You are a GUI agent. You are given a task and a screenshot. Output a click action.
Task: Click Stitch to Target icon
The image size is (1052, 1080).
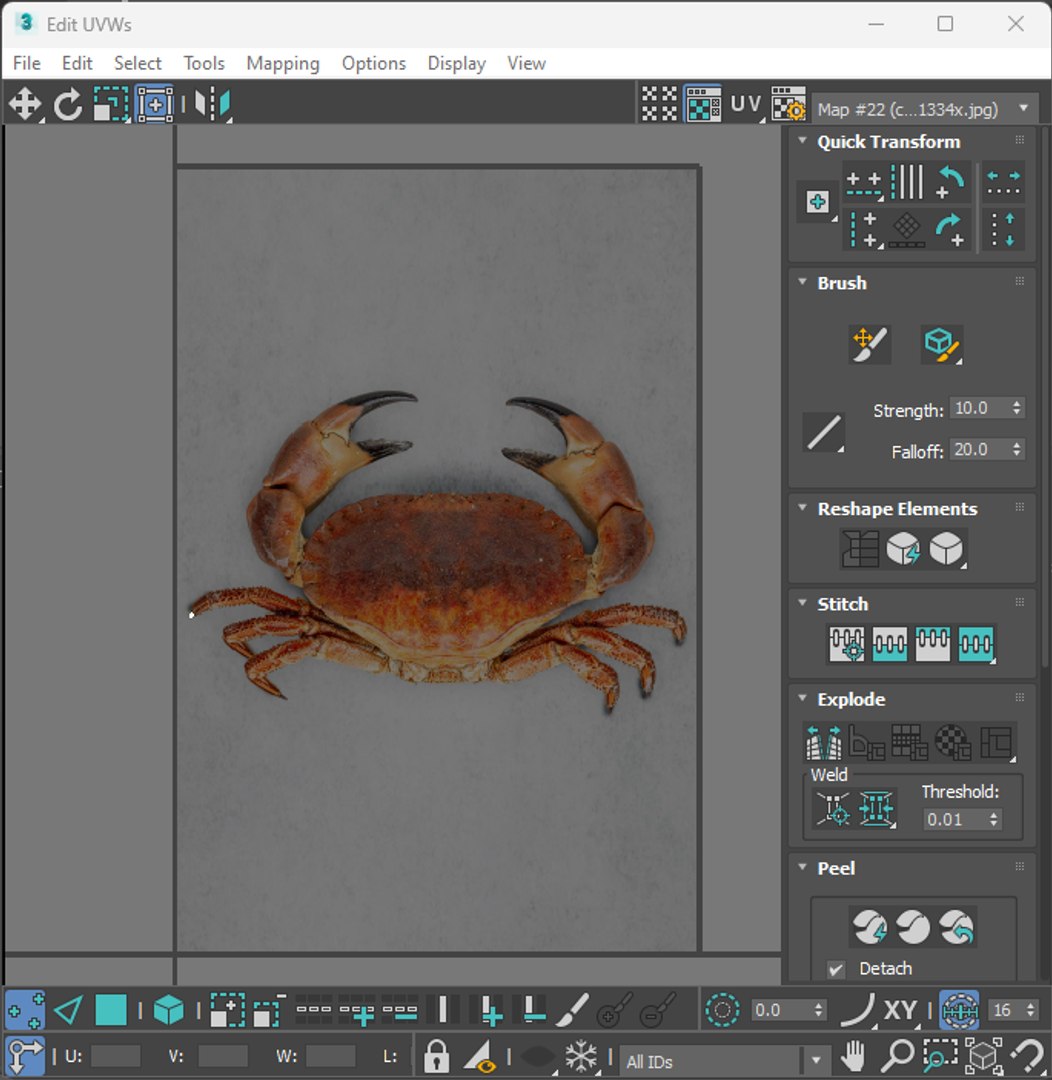[x=847, y=644]
